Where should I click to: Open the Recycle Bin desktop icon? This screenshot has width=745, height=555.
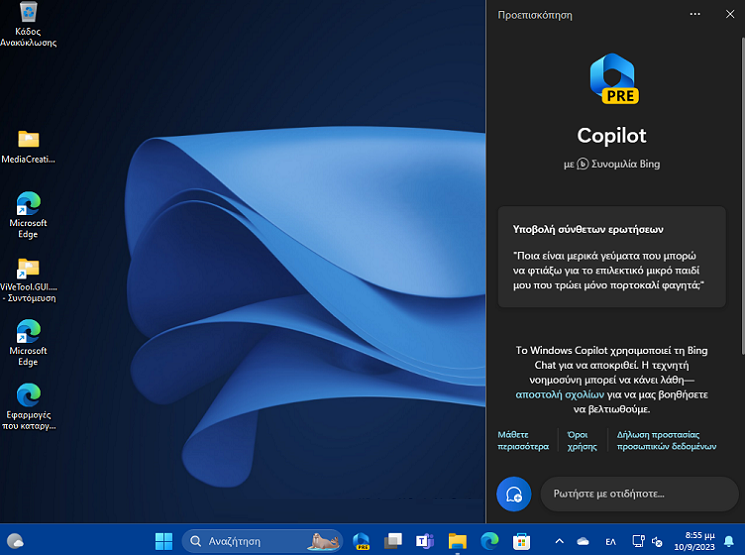(x=29, y=24)
